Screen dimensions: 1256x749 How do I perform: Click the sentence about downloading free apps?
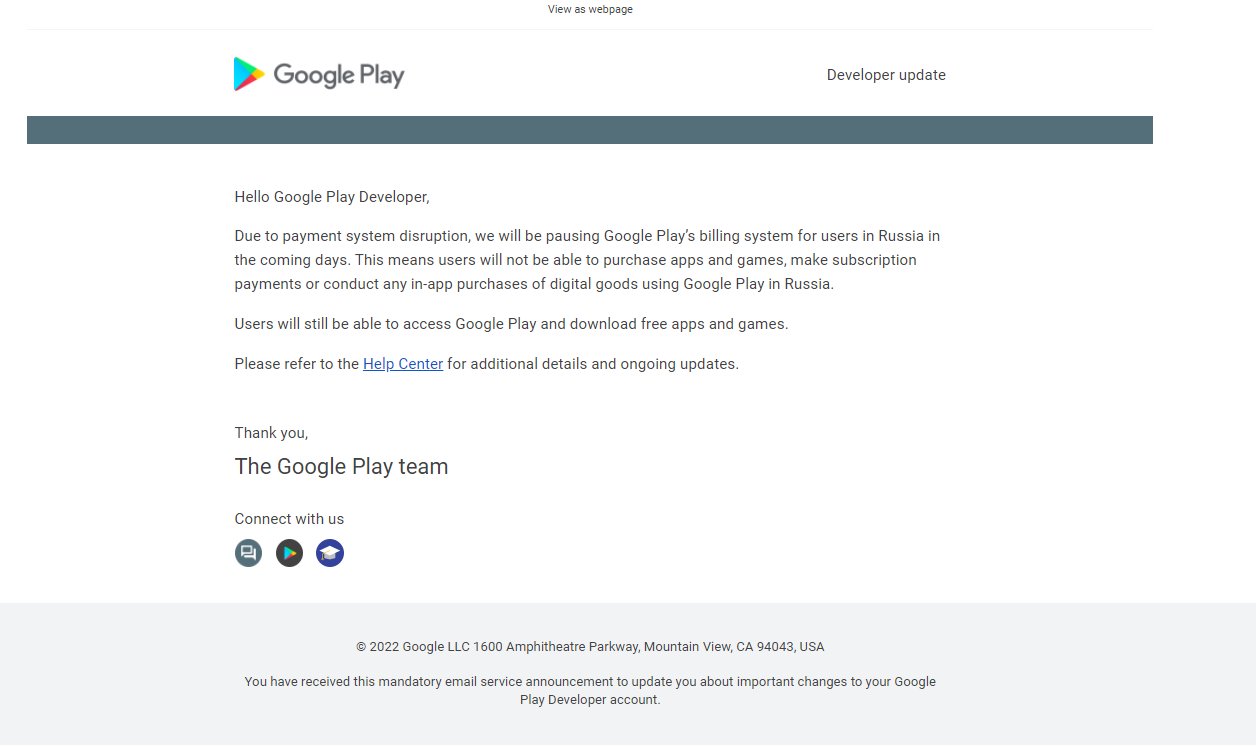tap(511, 324)
